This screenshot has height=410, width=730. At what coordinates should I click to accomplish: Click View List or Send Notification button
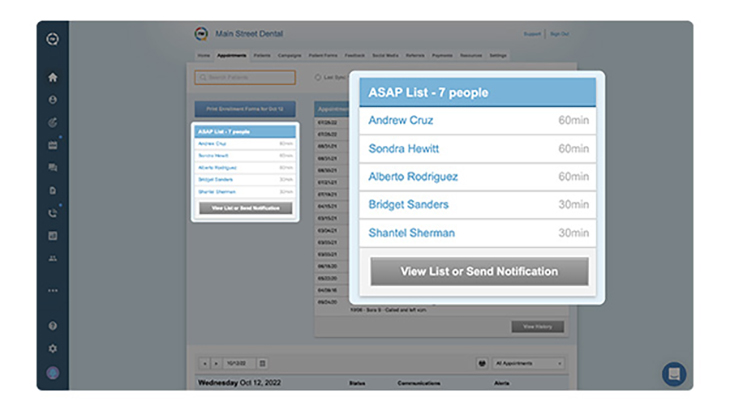coord(479,271)
